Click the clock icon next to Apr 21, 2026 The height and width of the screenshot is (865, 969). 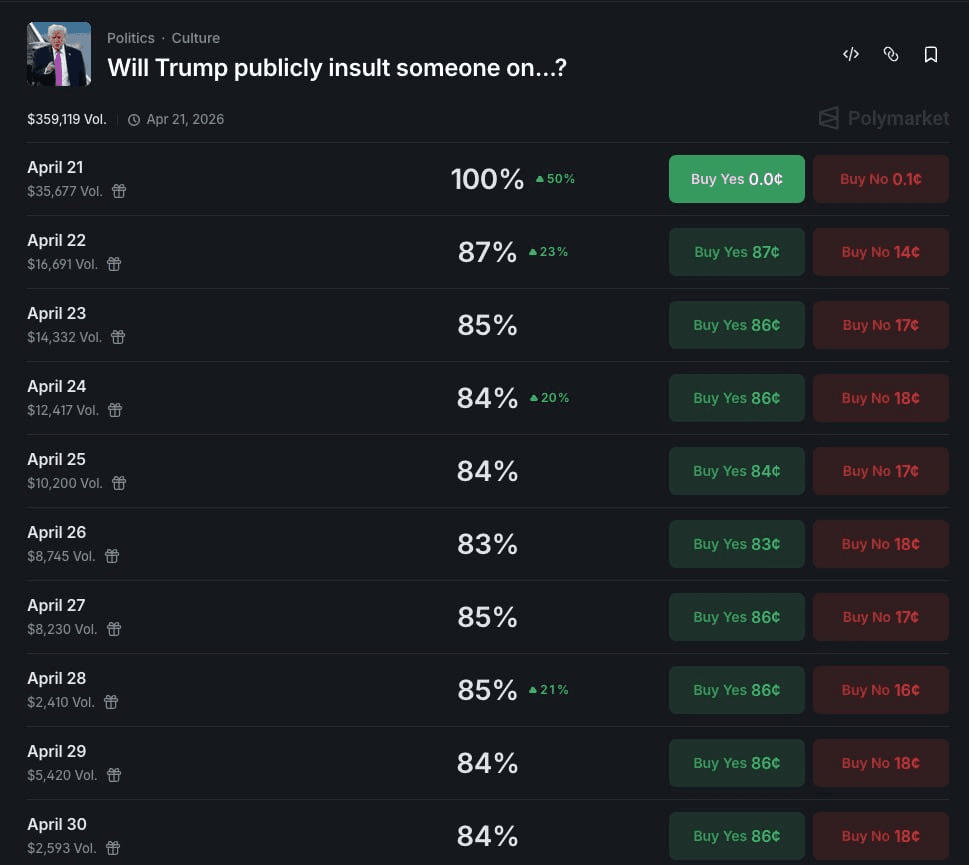point(134,120)
